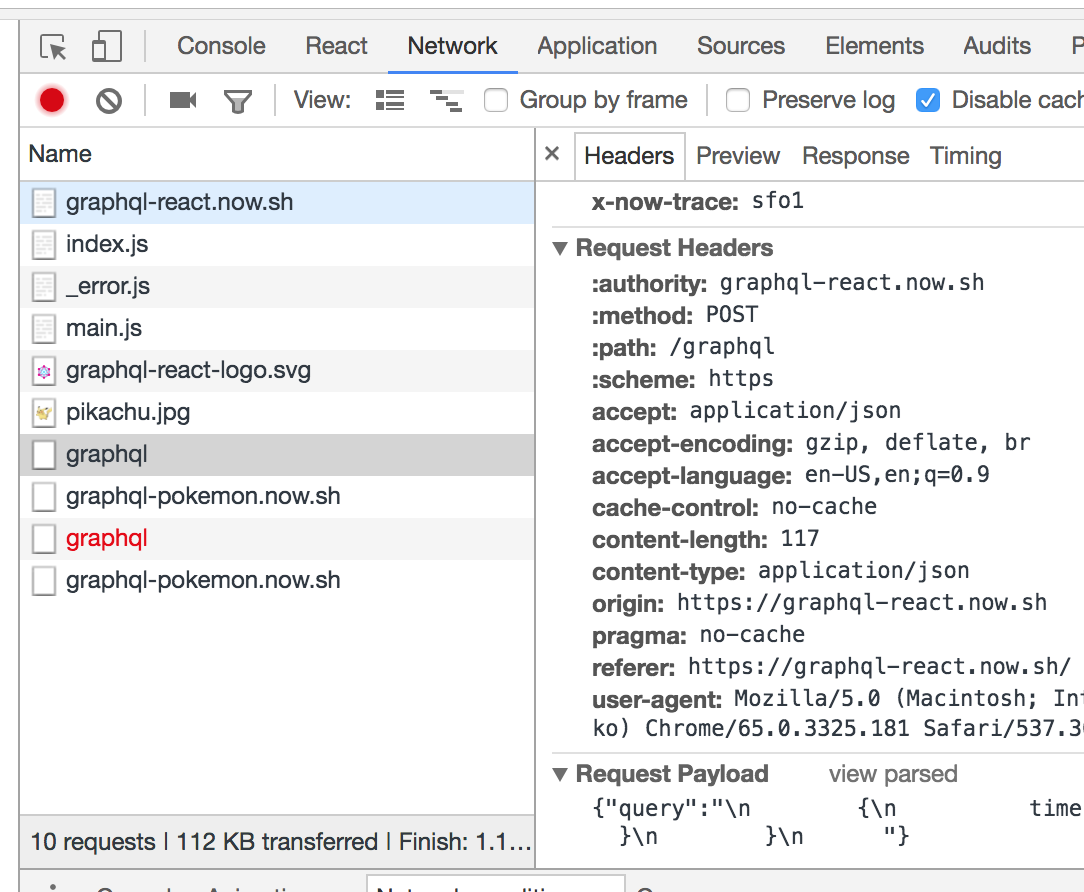Turn on Preserve log
1084x892 pixels.
pos(737,100)
